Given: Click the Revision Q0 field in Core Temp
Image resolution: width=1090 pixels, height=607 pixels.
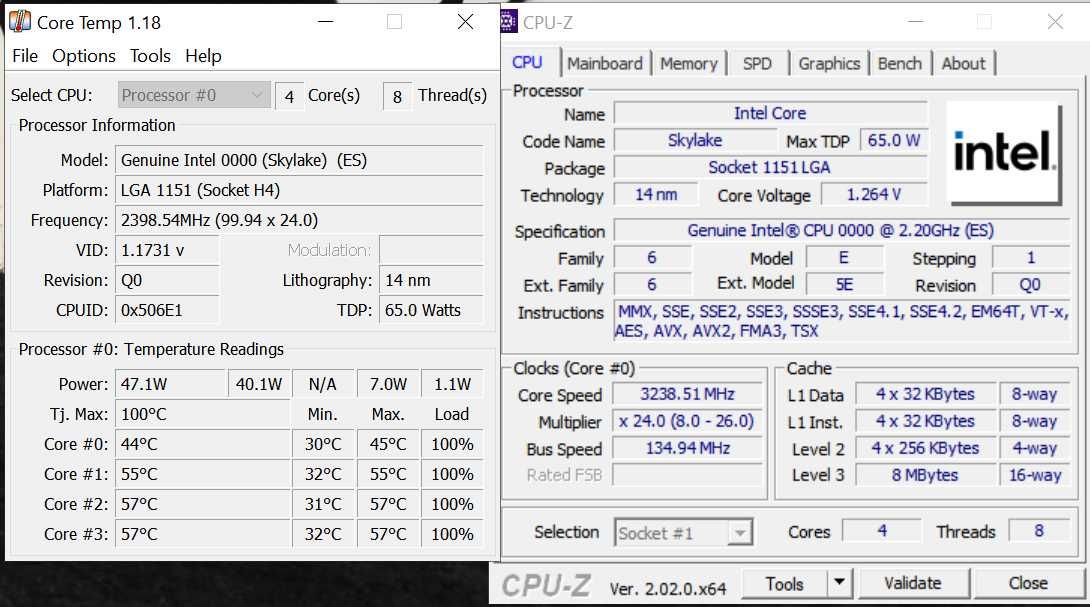Looking at the screenshot, I should [x=167, y=280].
